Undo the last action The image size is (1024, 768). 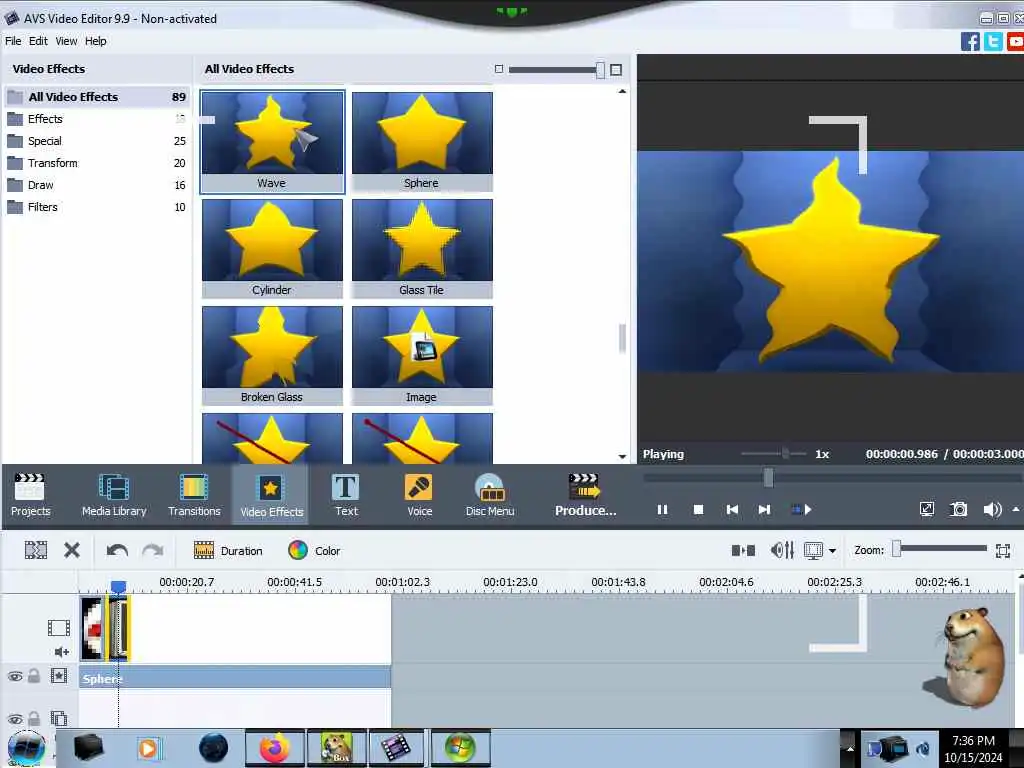[x=118, y=551]
